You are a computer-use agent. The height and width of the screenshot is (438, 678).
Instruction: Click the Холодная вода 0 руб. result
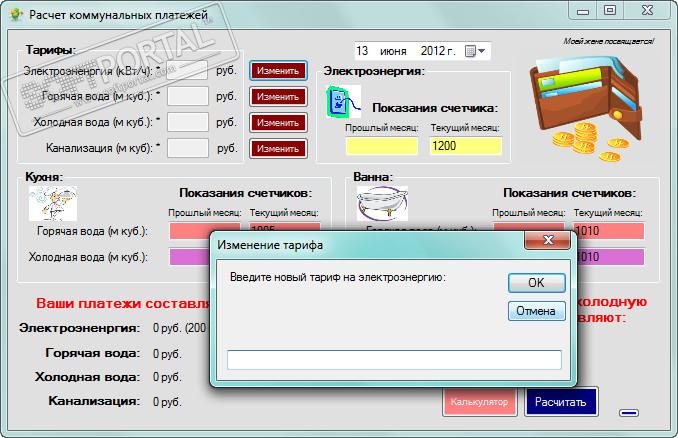coord(167,377)
